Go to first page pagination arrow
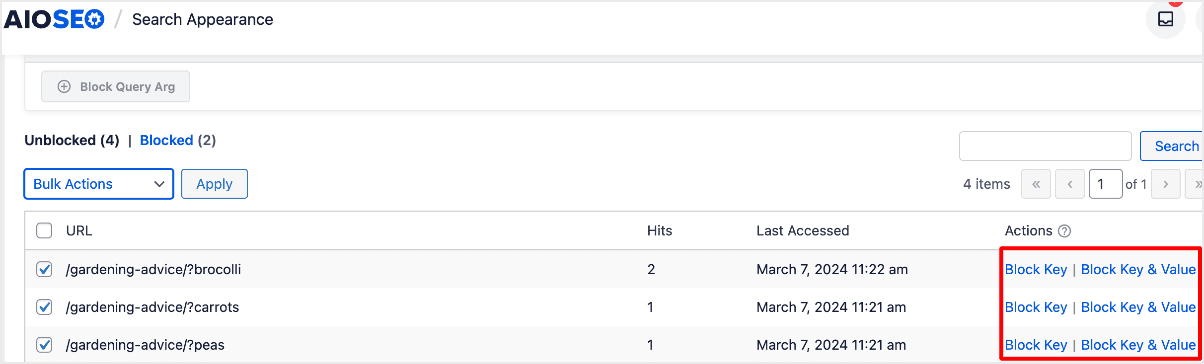Image resolution: width=1204 pixels, height=364 pixels. pyautogui.click(x=1036, y=184)
